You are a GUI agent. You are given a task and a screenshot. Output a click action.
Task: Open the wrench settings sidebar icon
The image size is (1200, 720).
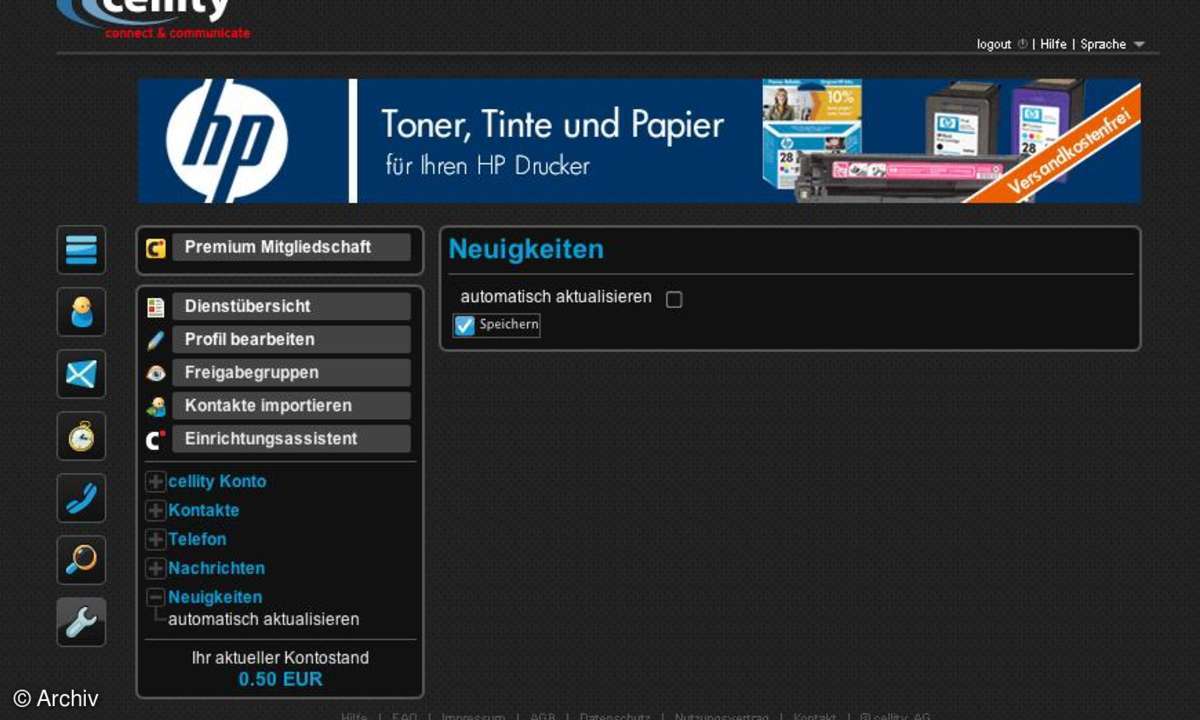(81, 622)
